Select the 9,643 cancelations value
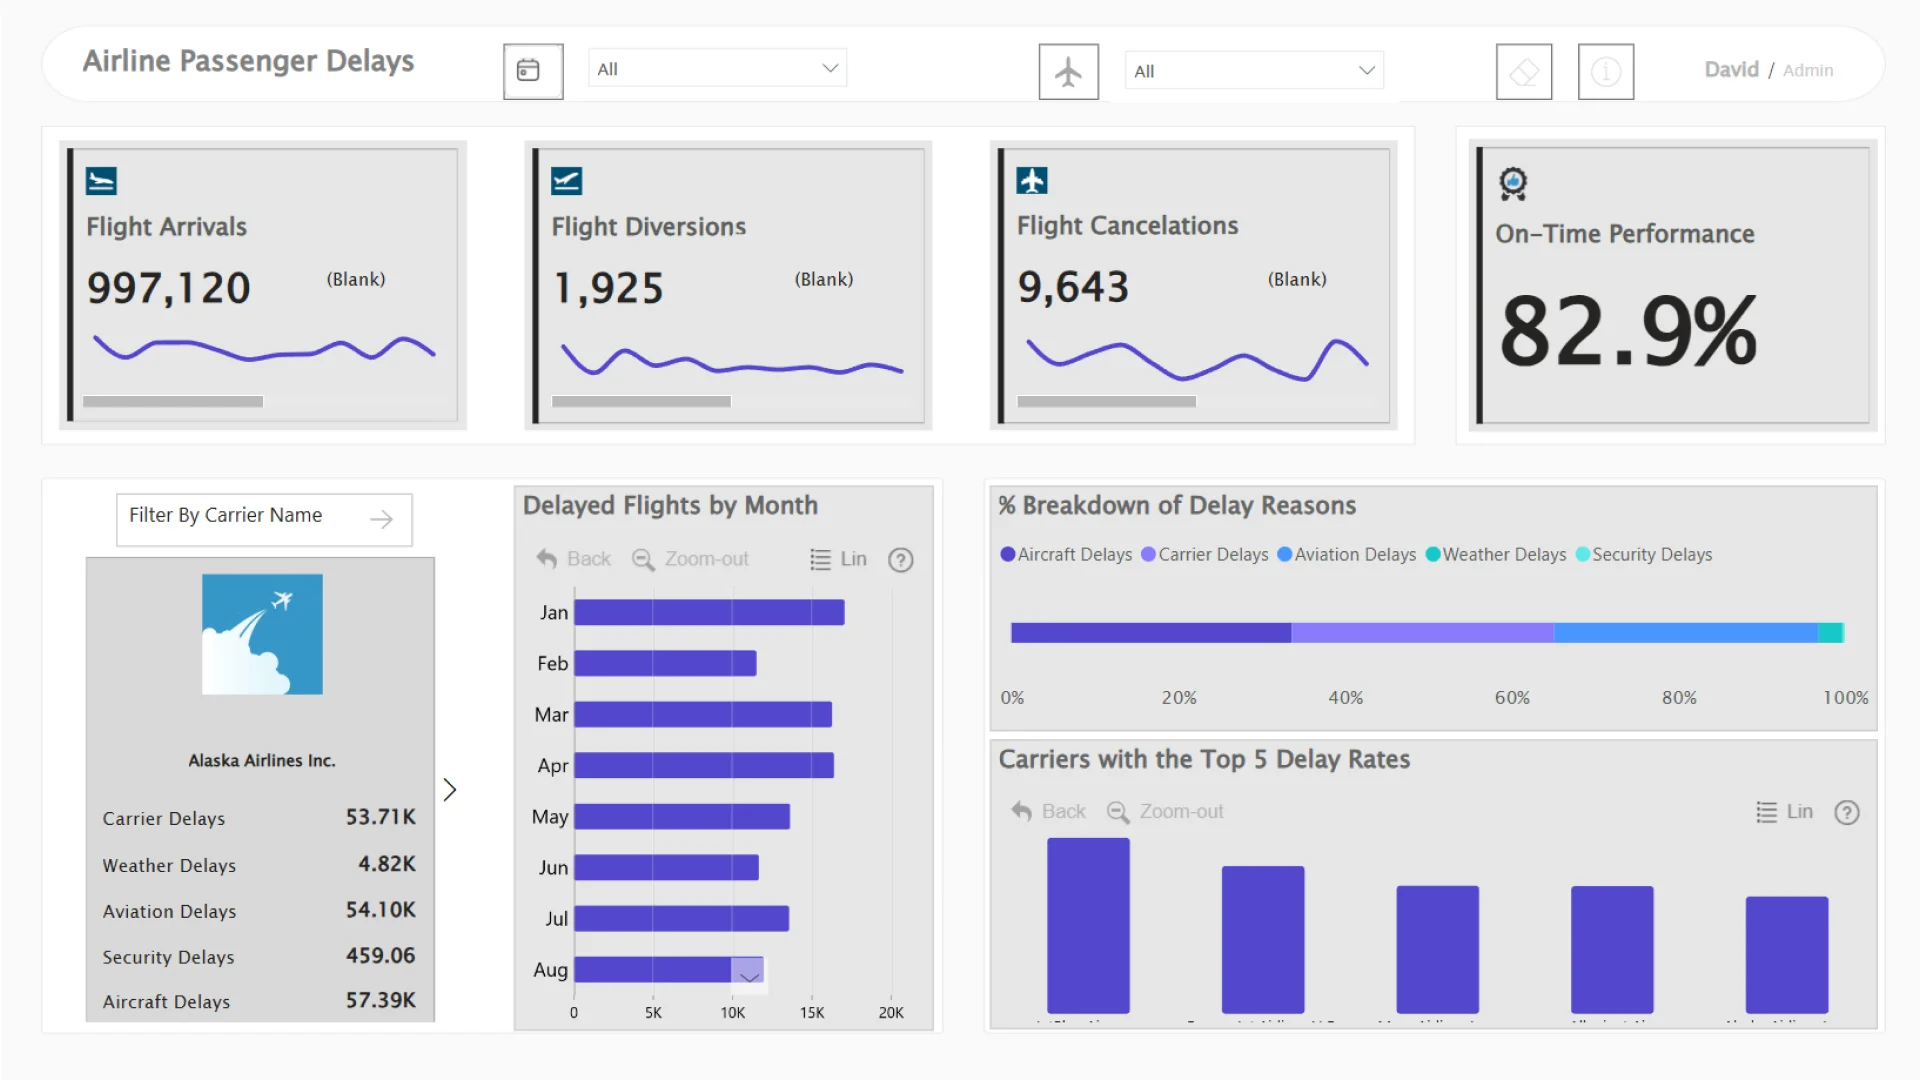Screen dimensions: 1920x1080 tap(1073, 287)
